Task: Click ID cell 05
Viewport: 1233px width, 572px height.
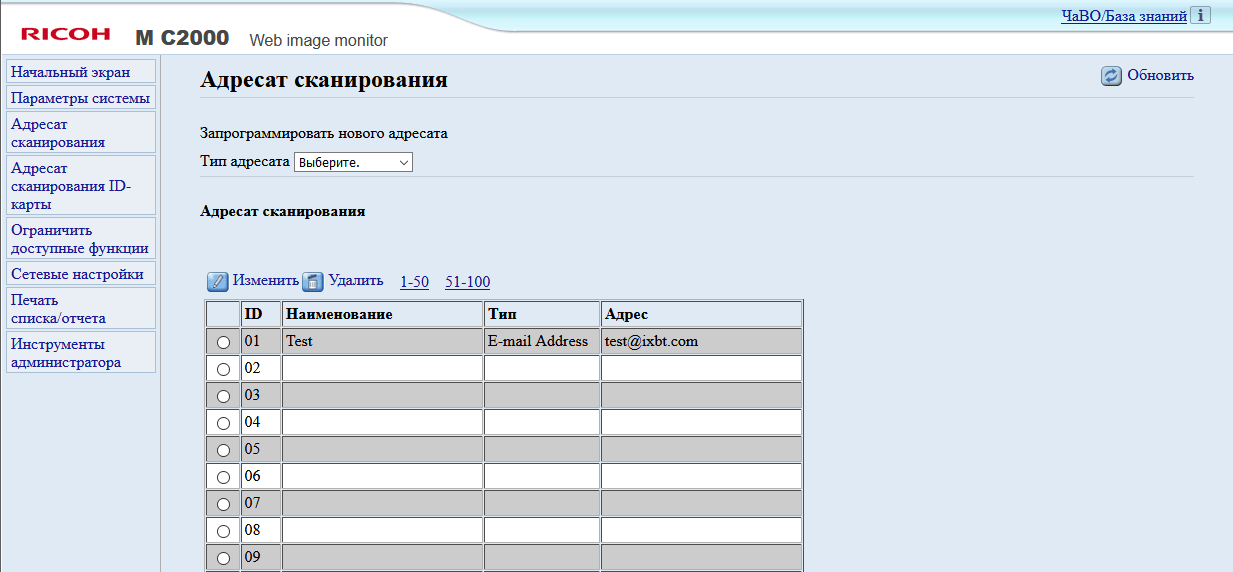Action: [261, 449]
